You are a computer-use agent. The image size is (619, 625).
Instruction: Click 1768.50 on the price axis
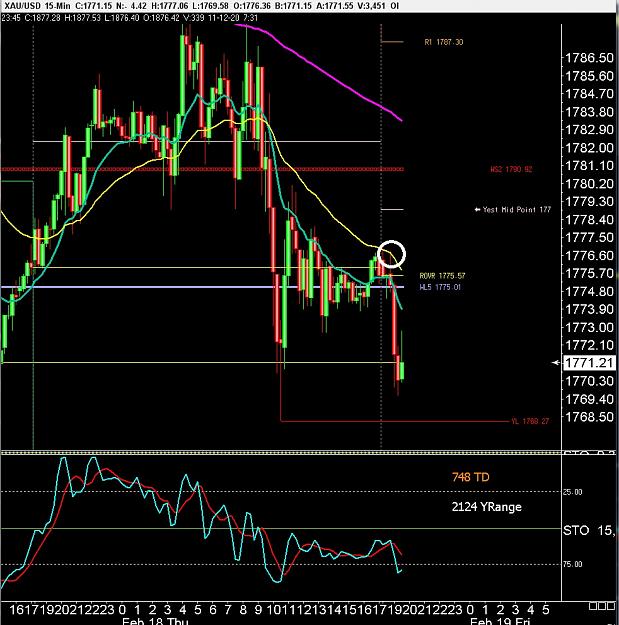click(589, 417)
